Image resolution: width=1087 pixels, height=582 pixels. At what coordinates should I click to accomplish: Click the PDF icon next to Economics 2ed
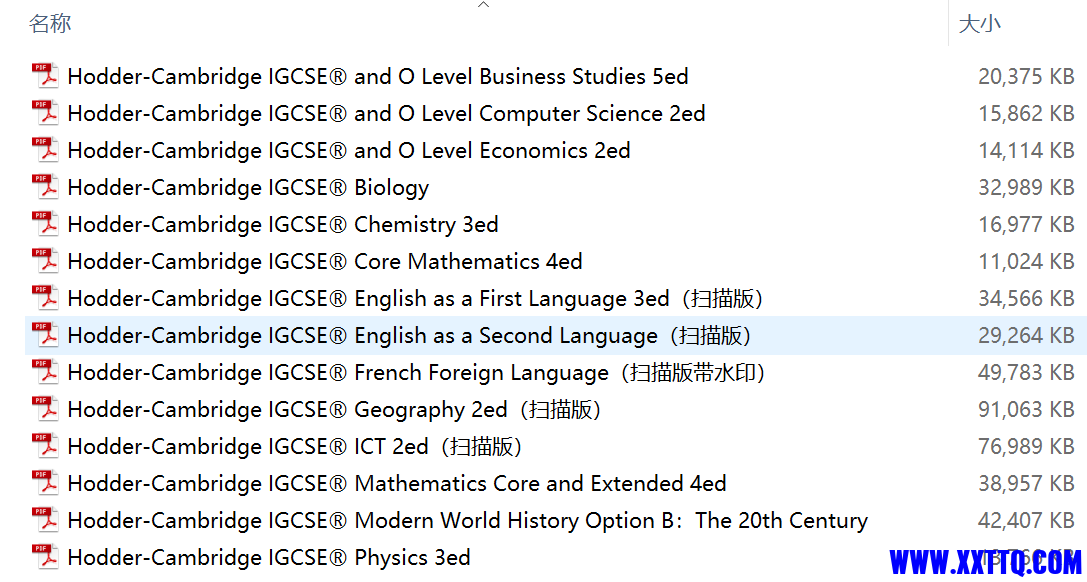pyautogui.click(x=46, y=150)
